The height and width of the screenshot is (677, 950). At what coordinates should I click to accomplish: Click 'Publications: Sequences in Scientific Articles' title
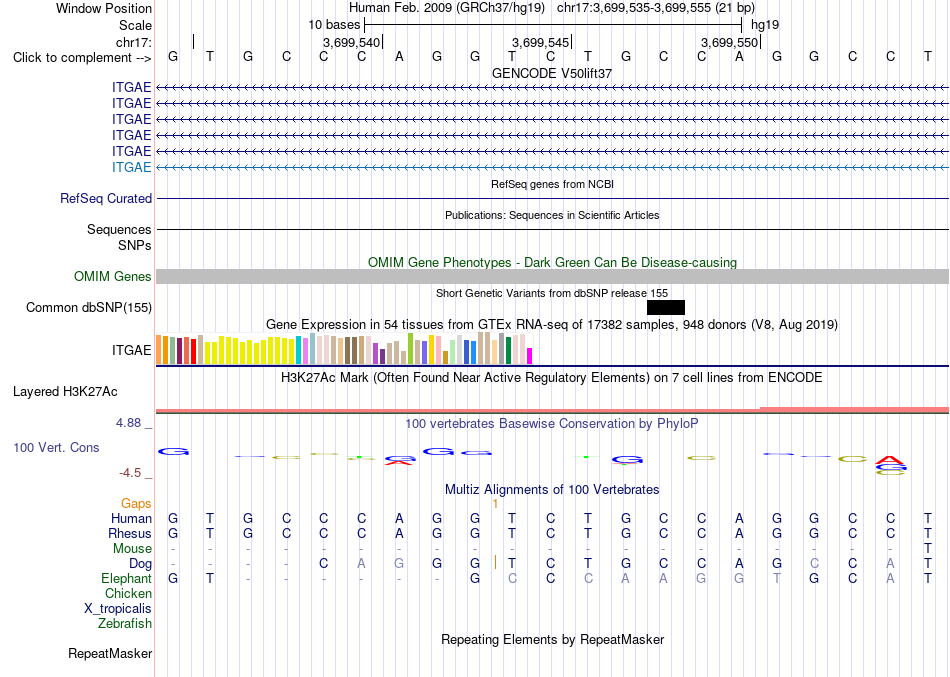(552, 215)
